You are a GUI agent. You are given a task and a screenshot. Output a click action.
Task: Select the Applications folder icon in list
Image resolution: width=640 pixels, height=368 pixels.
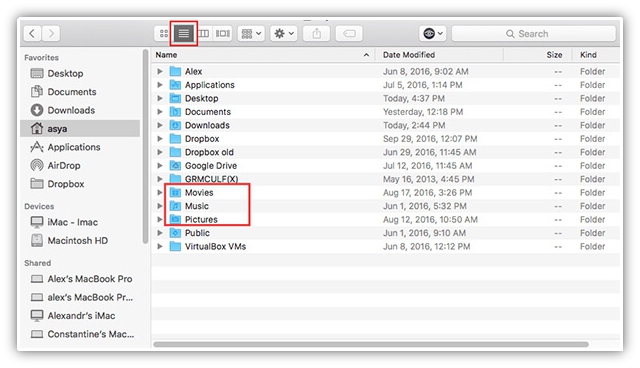(175, 85)
